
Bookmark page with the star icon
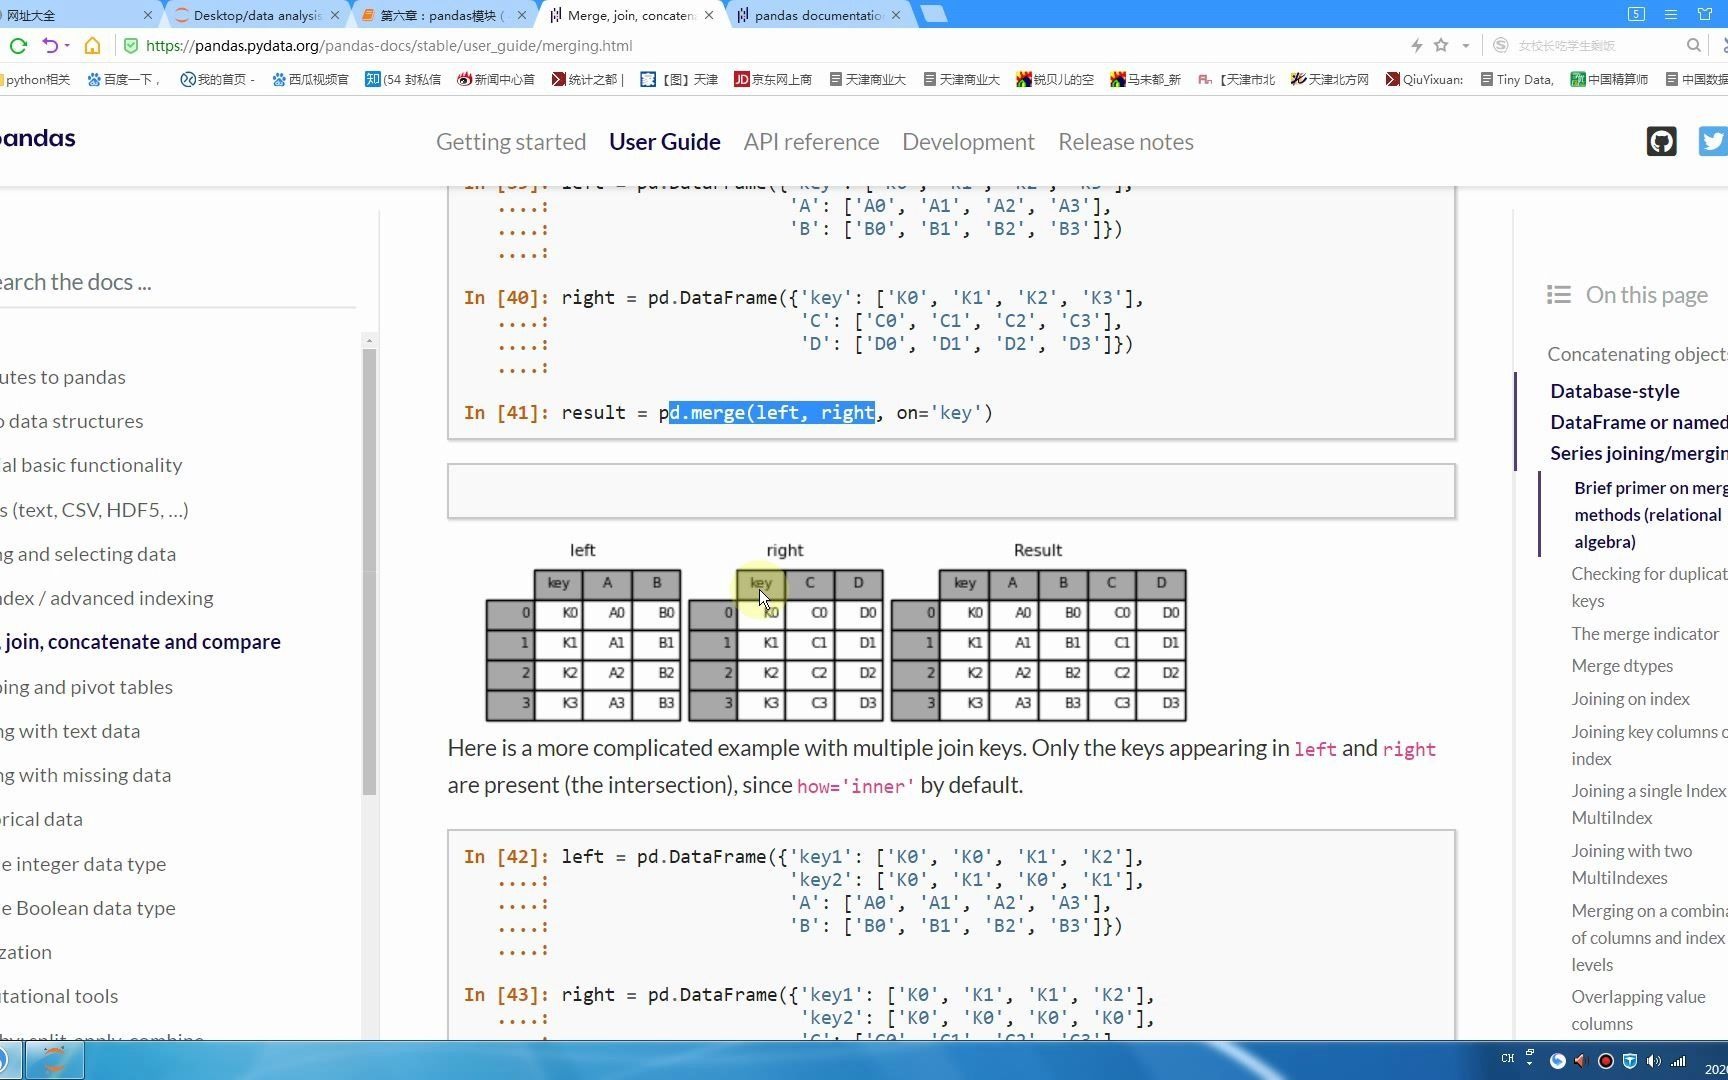tap(1441, 45)
